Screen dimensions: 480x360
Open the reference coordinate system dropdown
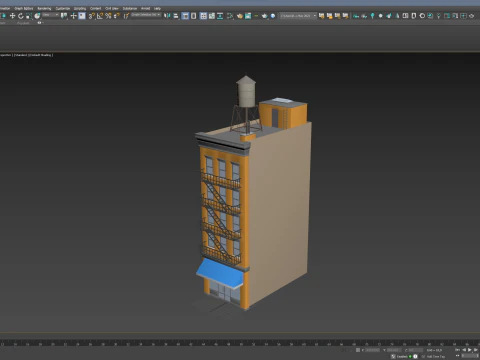50,15
